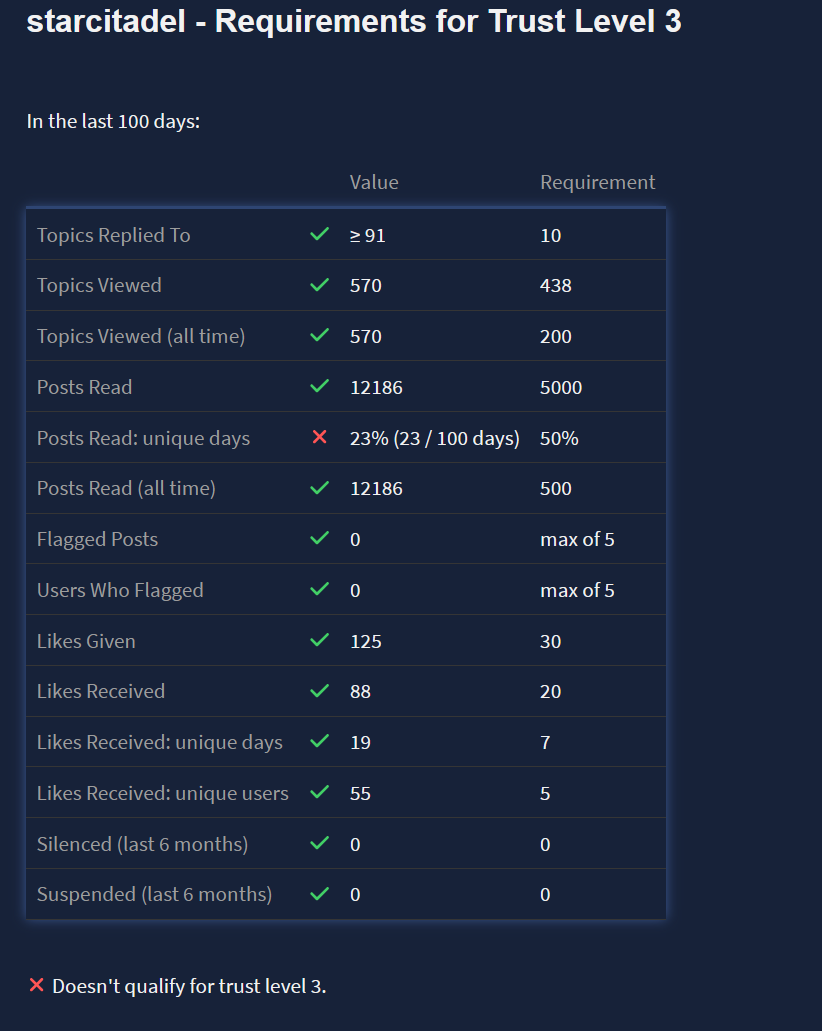Screen dimensions: 822x1031
Task: Click the red X by Doesn't qualify message
Action: 37,986
